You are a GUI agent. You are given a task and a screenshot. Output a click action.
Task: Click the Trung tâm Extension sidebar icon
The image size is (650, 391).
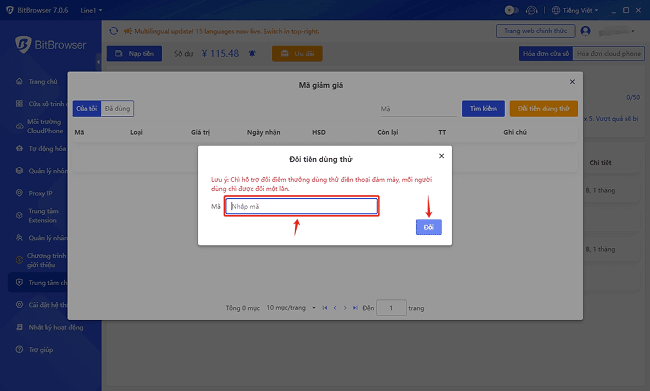[x=19, y=215]
